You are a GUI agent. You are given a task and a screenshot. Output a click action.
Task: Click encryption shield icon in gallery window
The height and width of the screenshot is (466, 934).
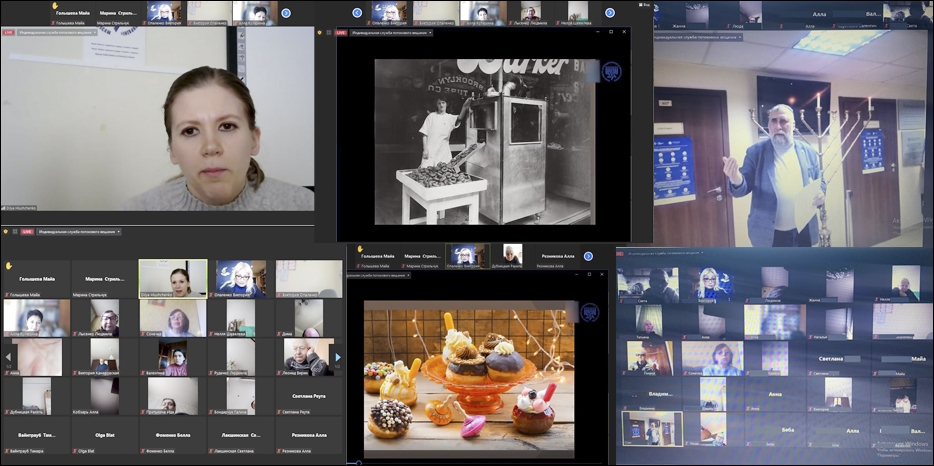6,231
